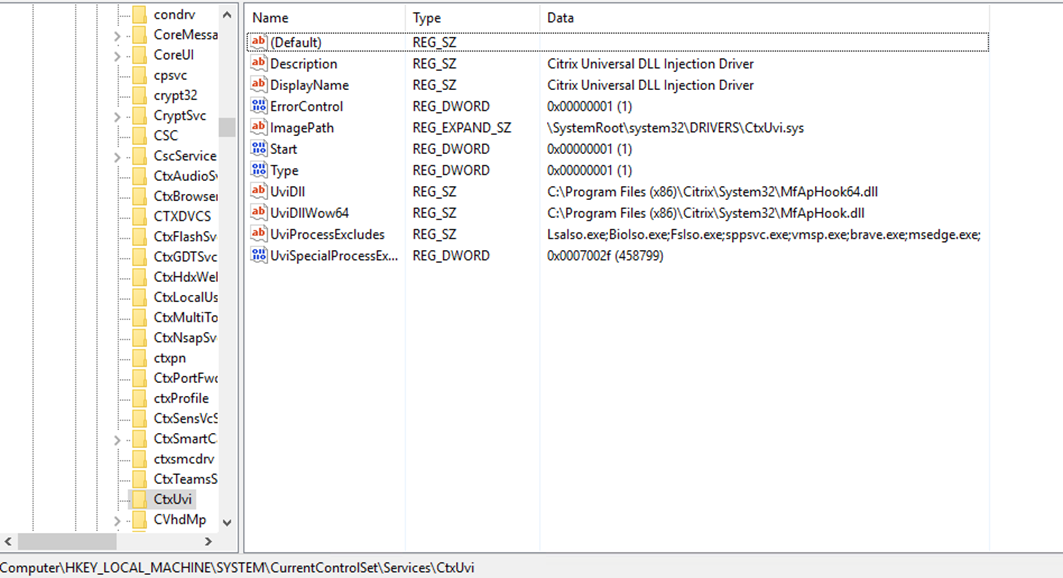Click the folder icon for ctxProfile key

click(139, 398)
